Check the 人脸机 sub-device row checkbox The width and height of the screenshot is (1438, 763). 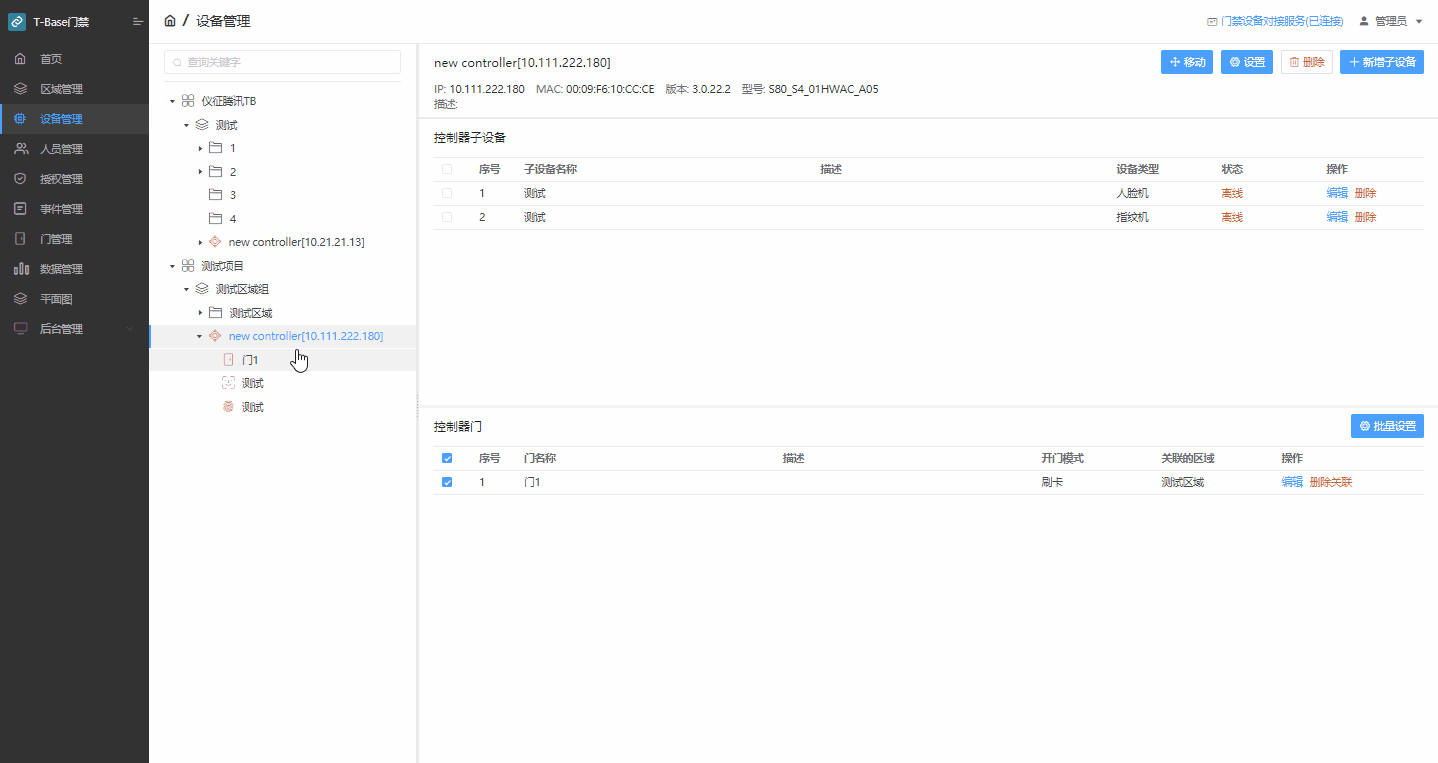point(447,193)
